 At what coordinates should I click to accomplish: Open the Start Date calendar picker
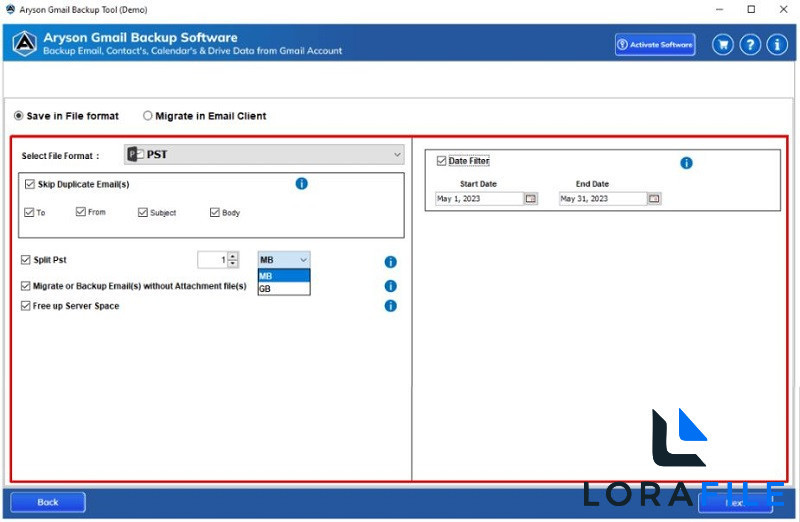tap(531, 198)
